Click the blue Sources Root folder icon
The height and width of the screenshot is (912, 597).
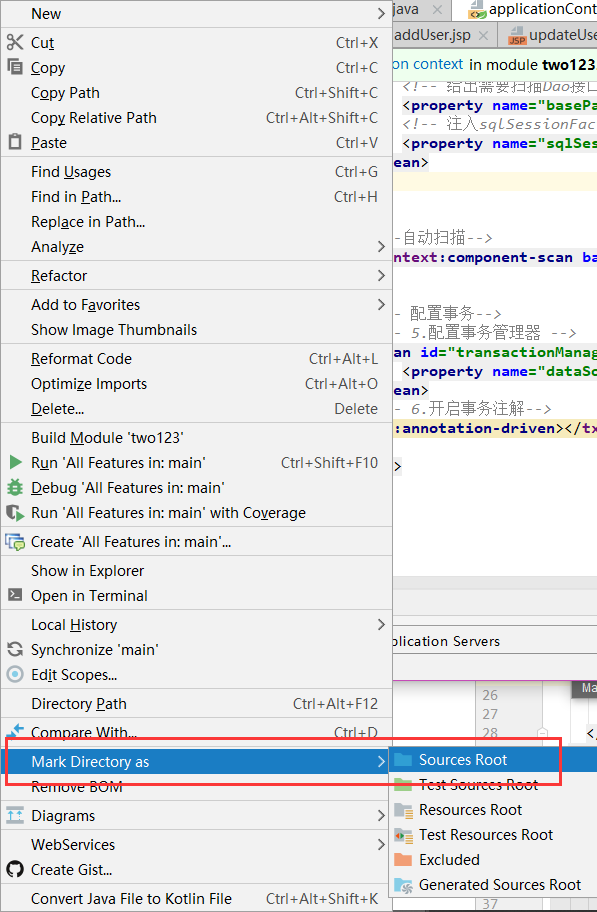(x=403, y=760)
